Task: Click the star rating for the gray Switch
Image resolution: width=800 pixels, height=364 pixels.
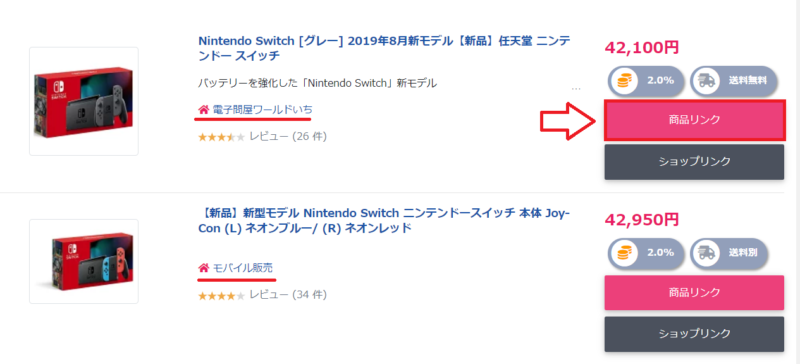Action: (221, 137)
